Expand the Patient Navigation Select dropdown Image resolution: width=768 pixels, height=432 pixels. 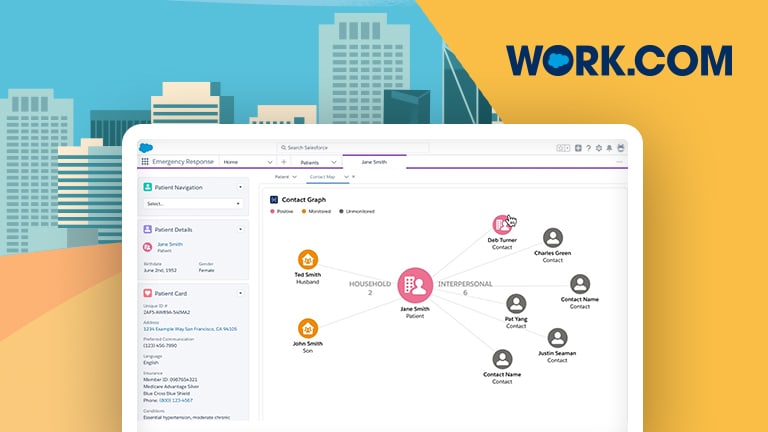pyautogui.click(x=194, y=203)
